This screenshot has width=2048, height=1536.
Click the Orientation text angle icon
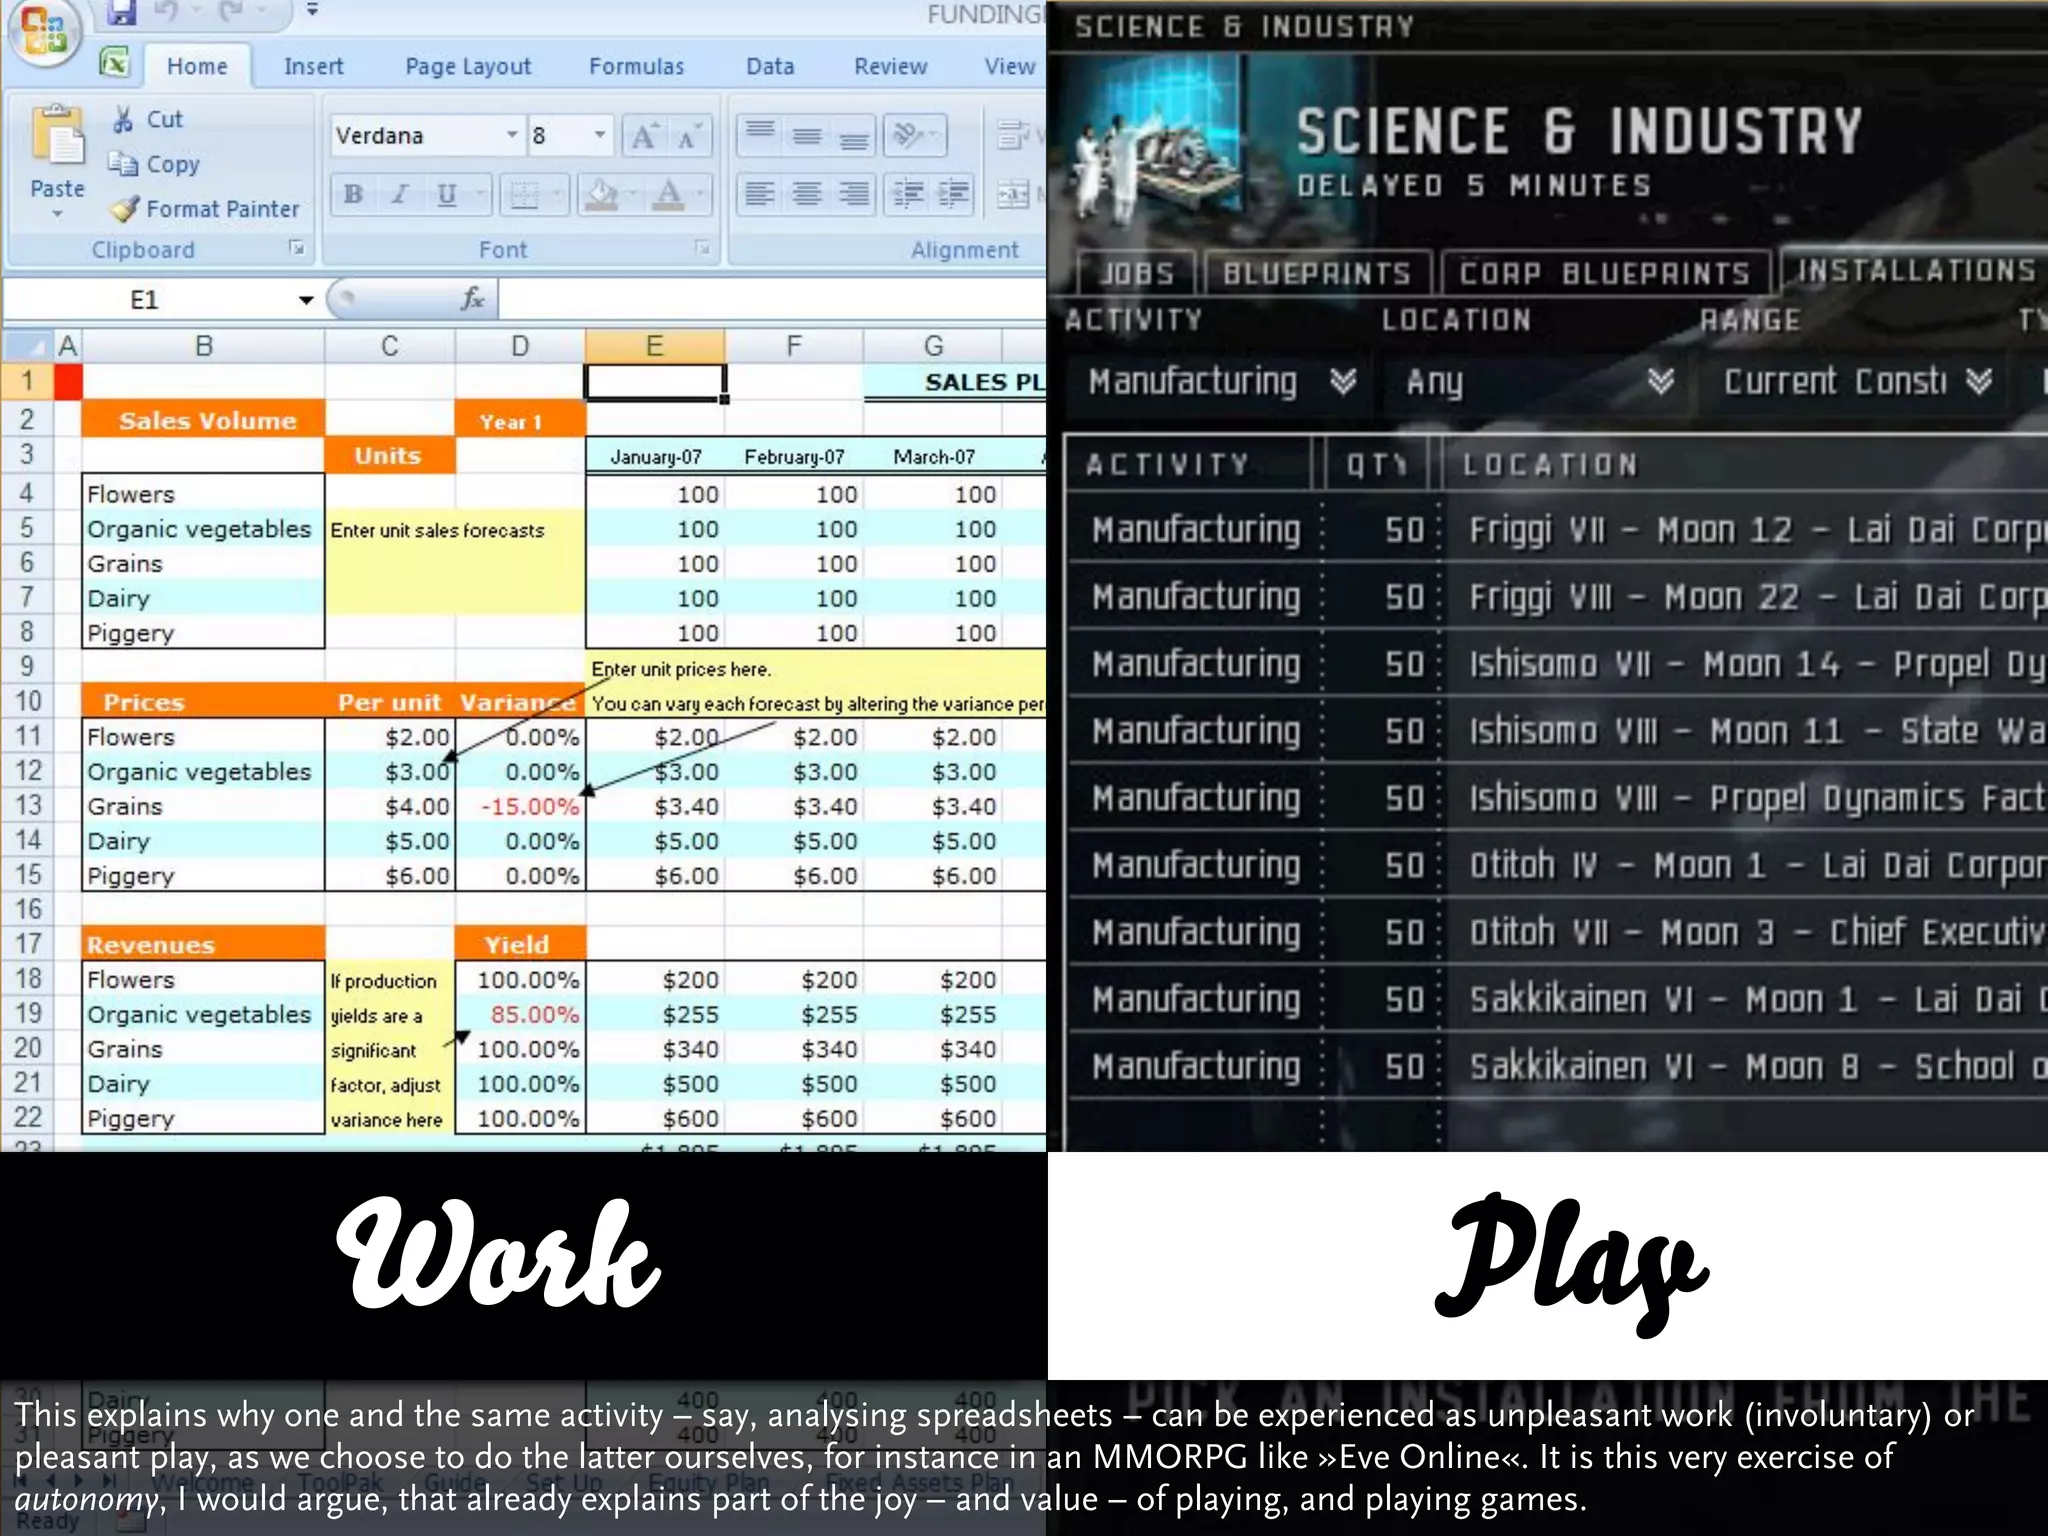coord(908,136)
